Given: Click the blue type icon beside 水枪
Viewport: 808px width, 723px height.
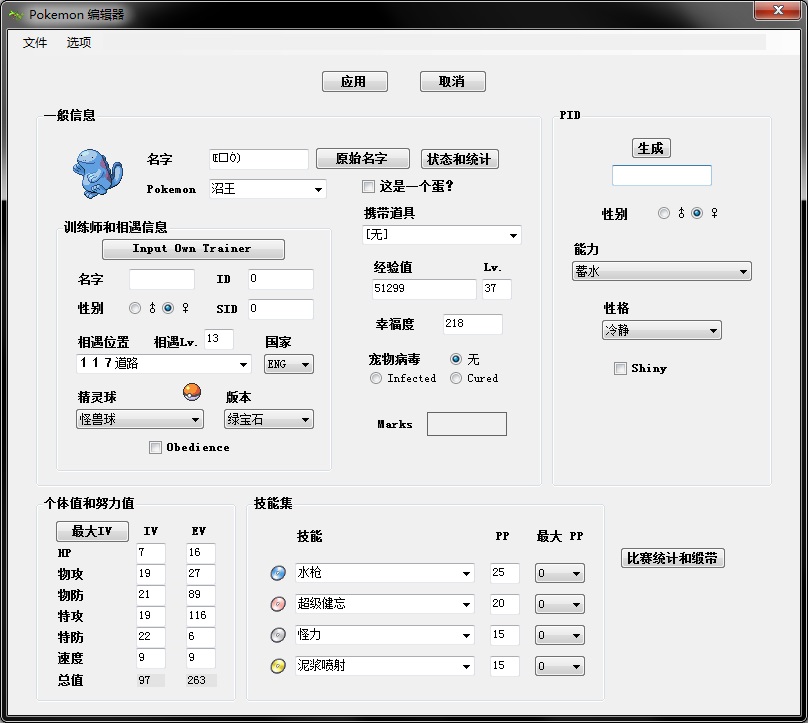Looking at the screenshot, I should click(x=278, y=573).
